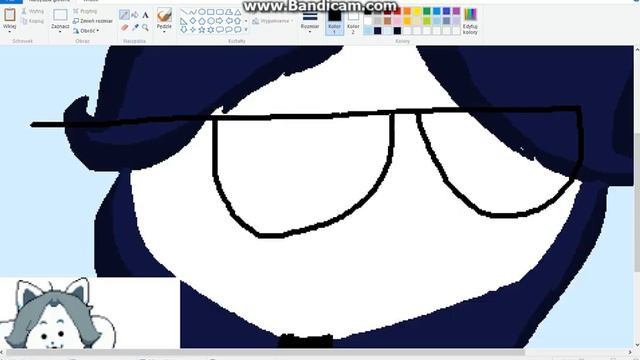Image resolution: width=640 pixels, height=360 pixels.
Task: Choose the left arrow shape
Action: pos(229,21)
